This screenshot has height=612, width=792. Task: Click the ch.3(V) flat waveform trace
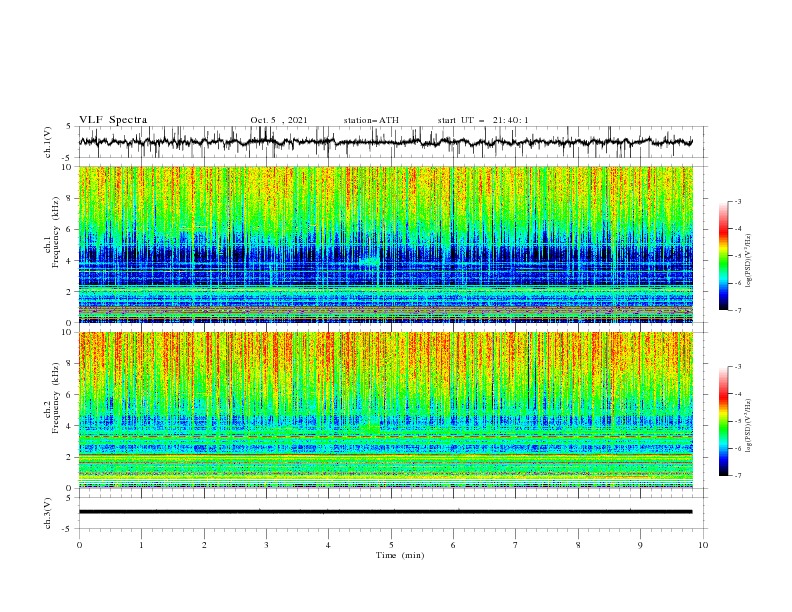click(385, 512)
